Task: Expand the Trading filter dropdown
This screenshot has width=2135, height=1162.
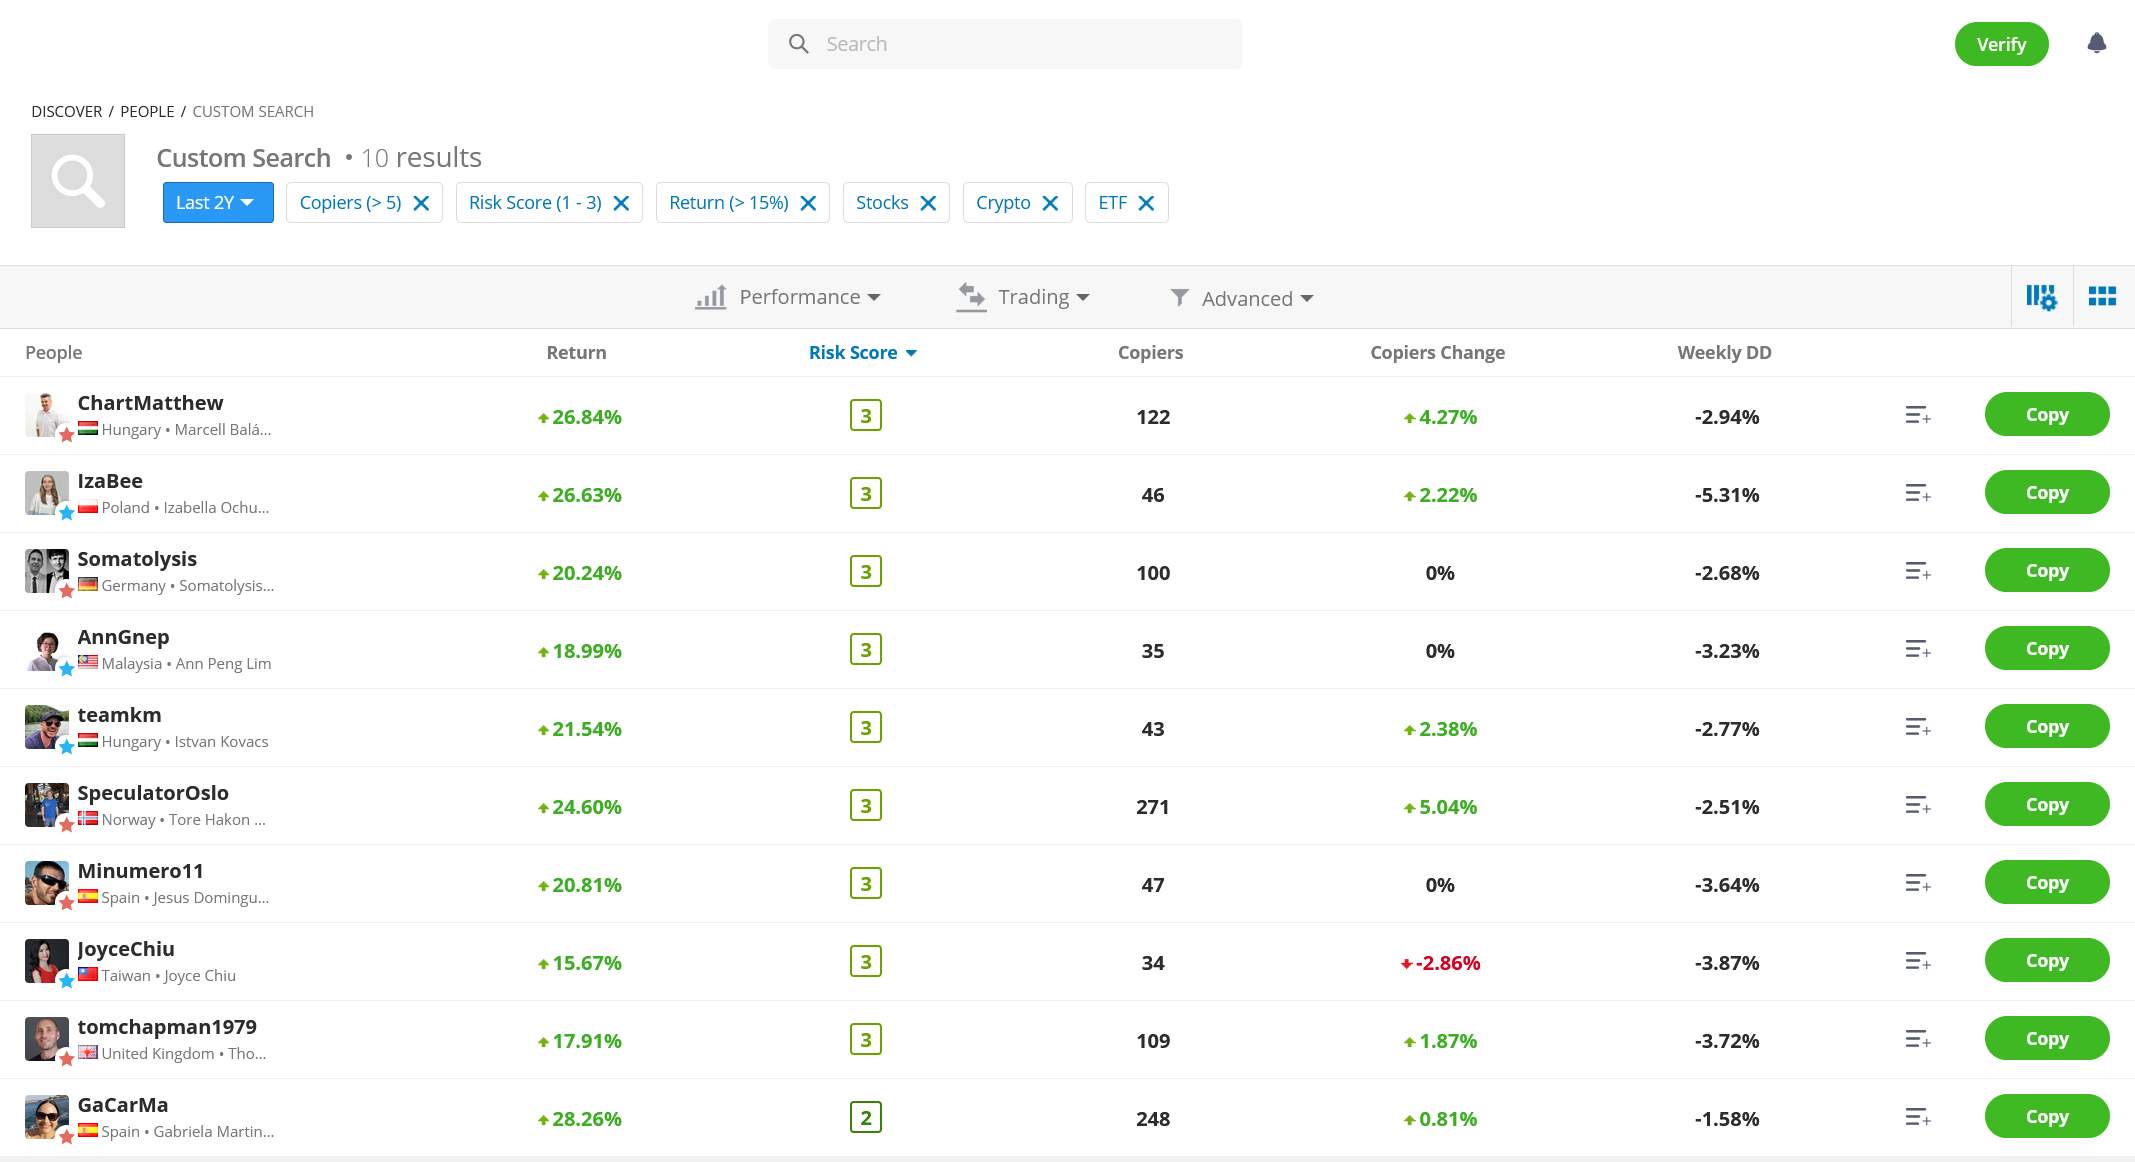Action: point(1022,297)
